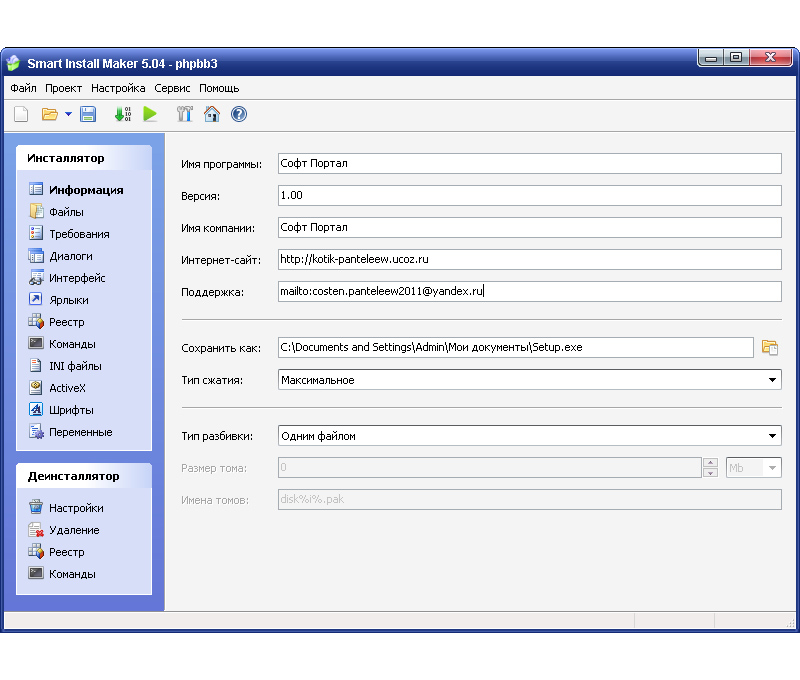Minimize the Smart Install Maker window
This screenshot has height=680, width=800.
point(711,58)
